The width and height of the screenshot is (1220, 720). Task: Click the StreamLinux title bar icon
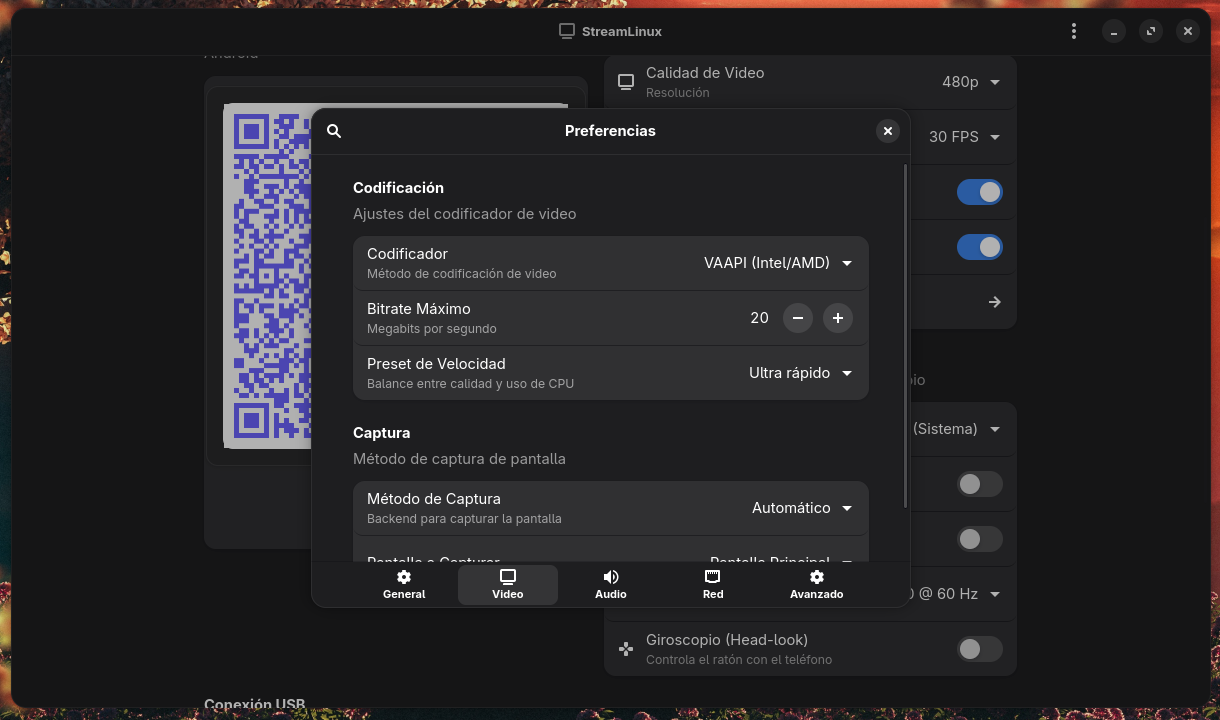click(567, 31)
